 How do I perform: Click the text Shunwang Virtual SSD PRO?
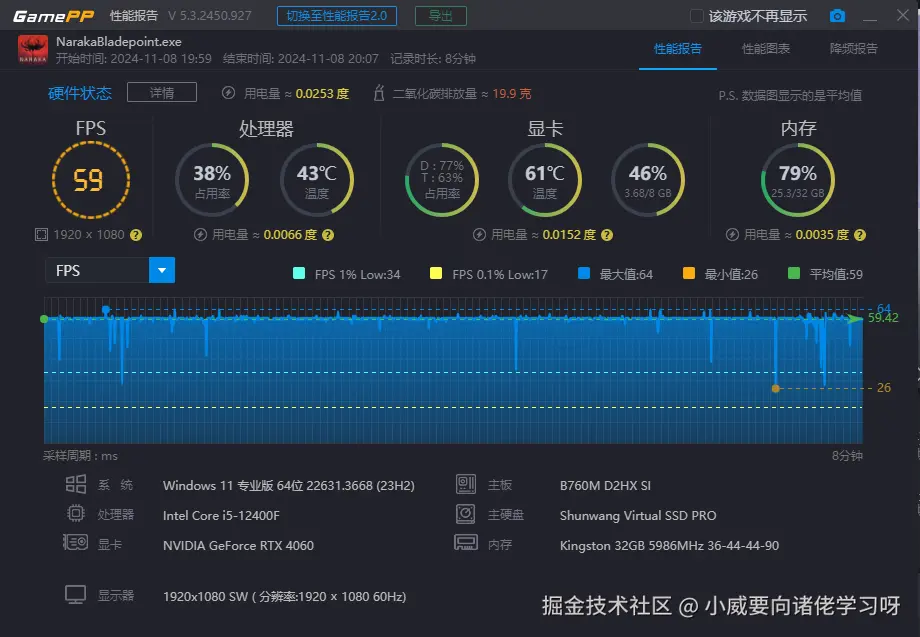coord(638,516)
